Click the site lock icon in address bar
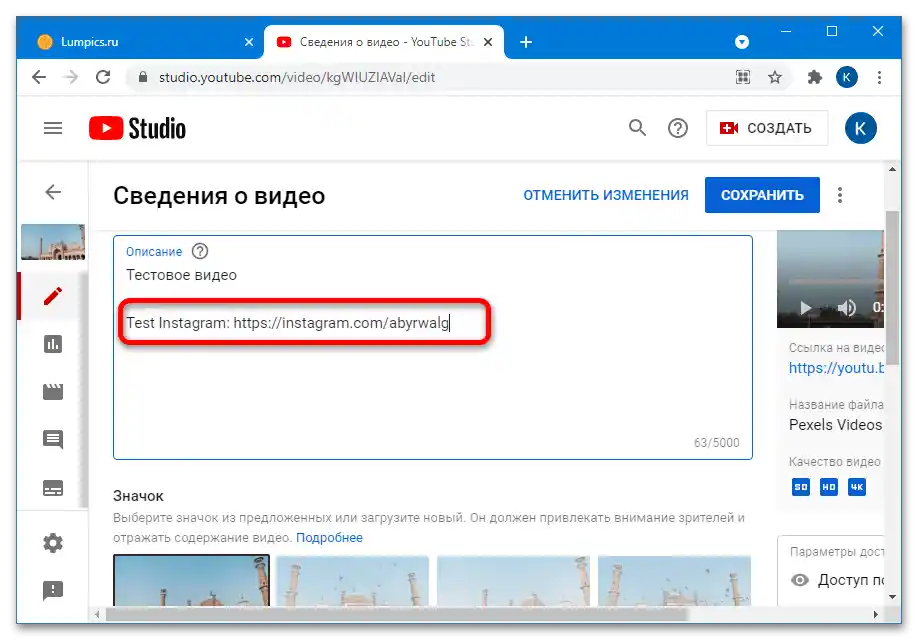Viewport: 918px width, 640px height. coord(142,77)
